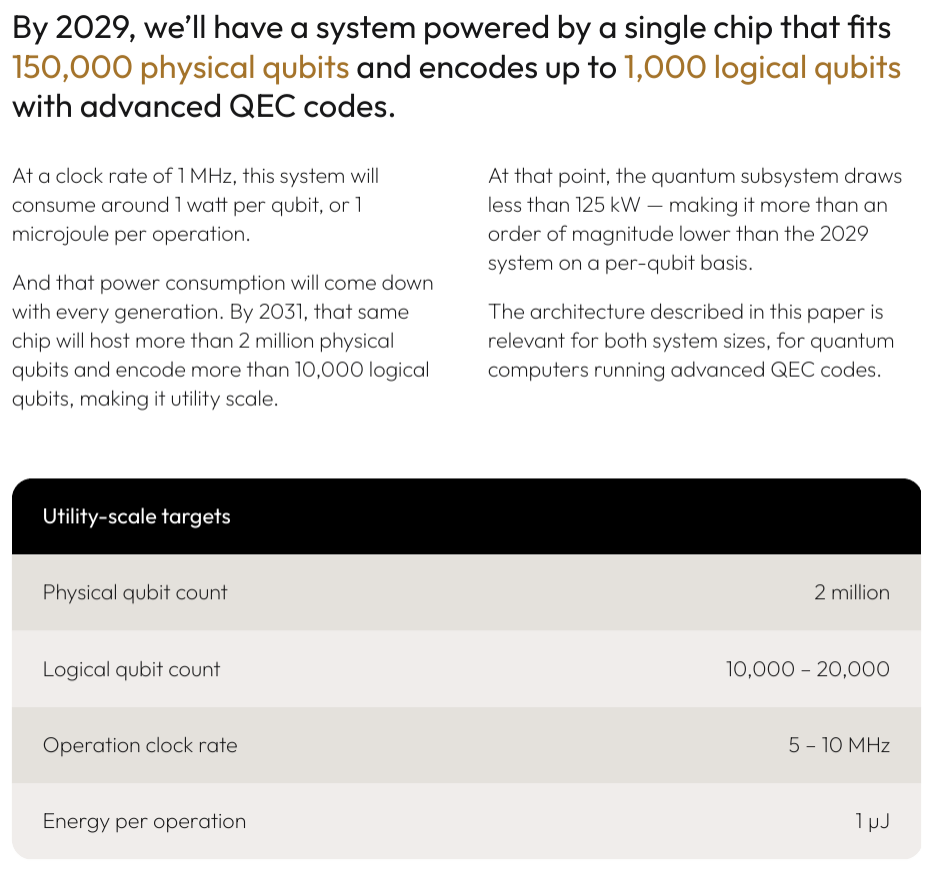Click the paragraph starting 'At a clock rate'
Image resolution: width=930 pixels, height=874 pixels.
[x=195, y=205]
